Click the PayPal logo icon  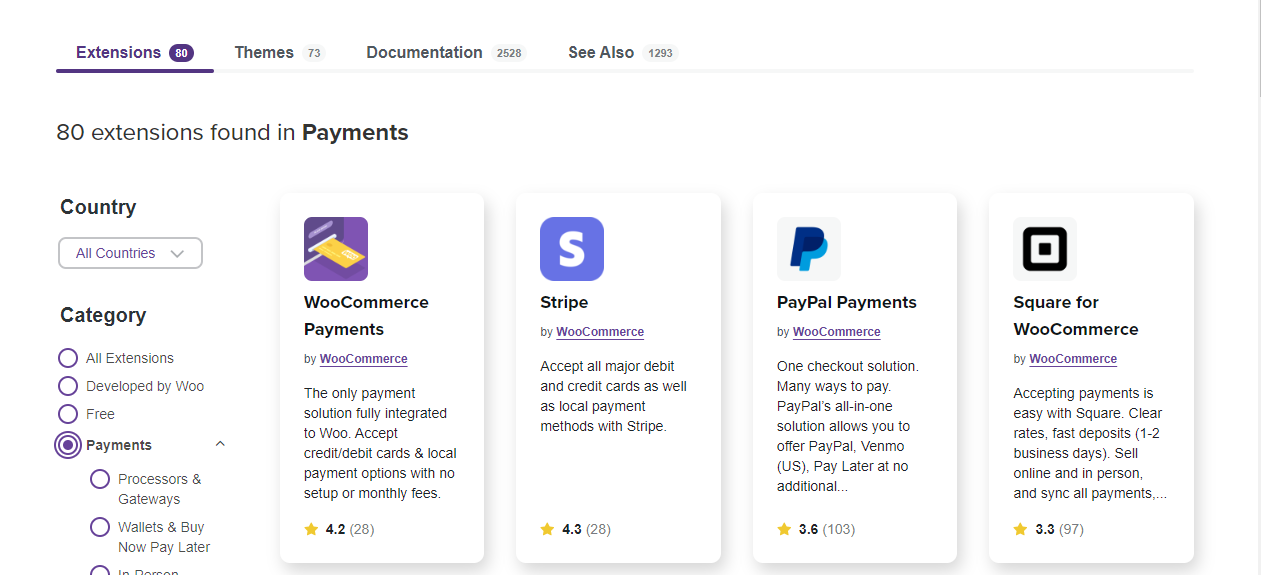[x=808, y=249]
